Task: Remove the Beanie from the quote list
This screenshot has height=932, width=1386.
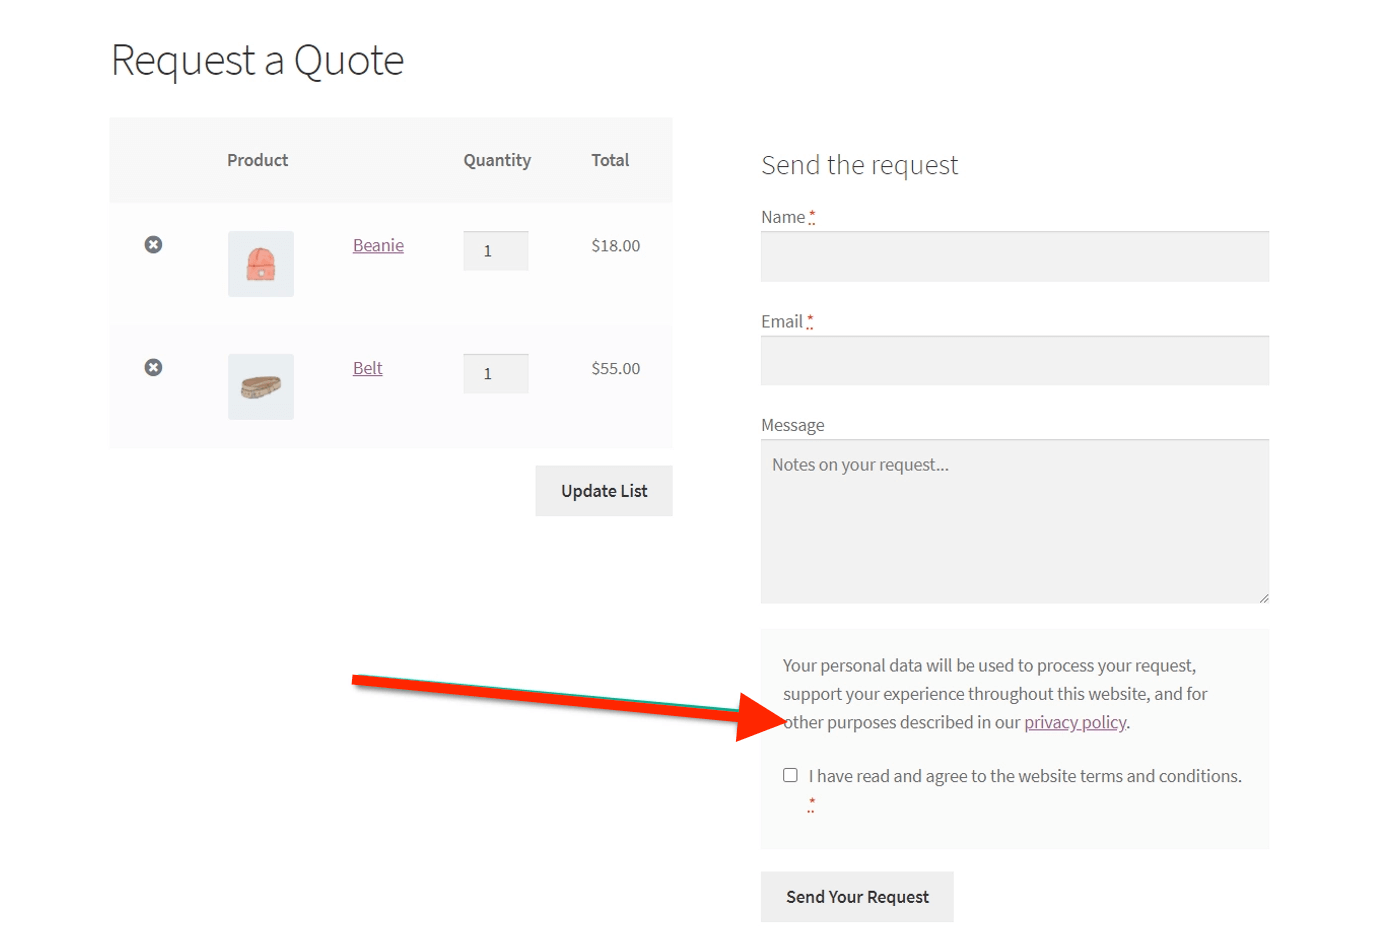Action: [153, 245]
